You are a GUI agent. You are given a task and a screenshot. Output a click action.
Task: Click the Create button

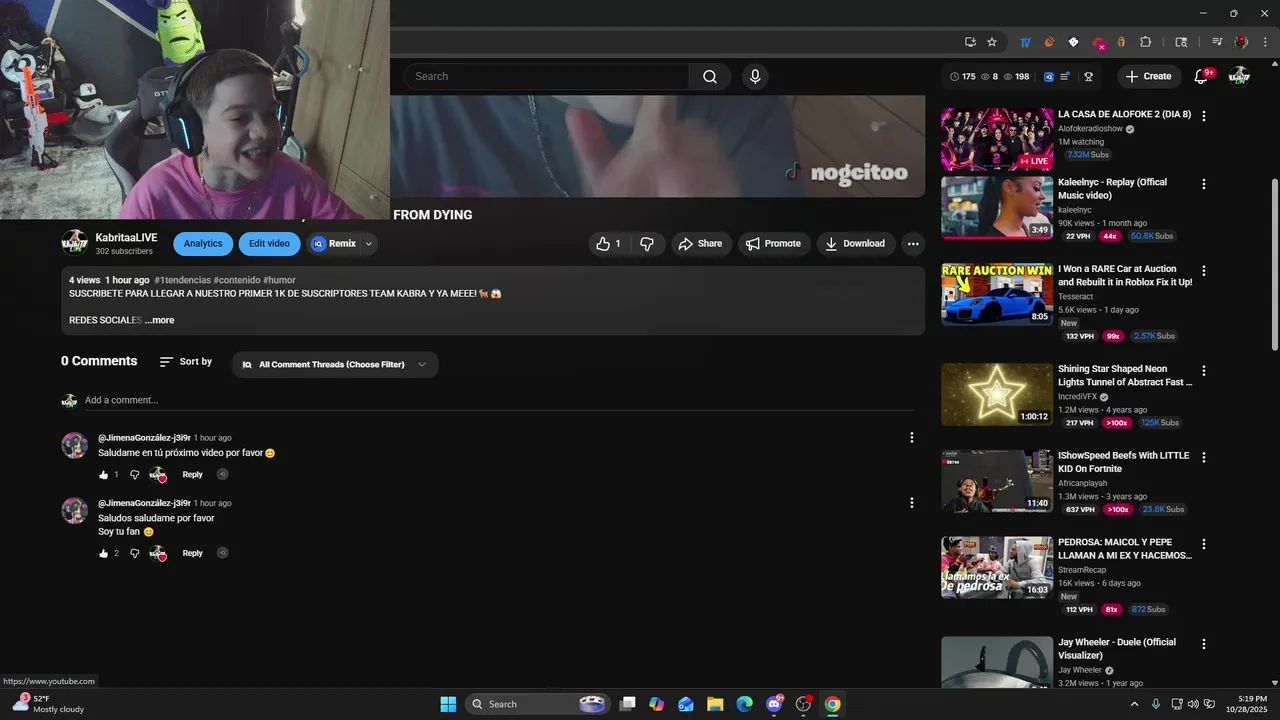(1148, 76)
